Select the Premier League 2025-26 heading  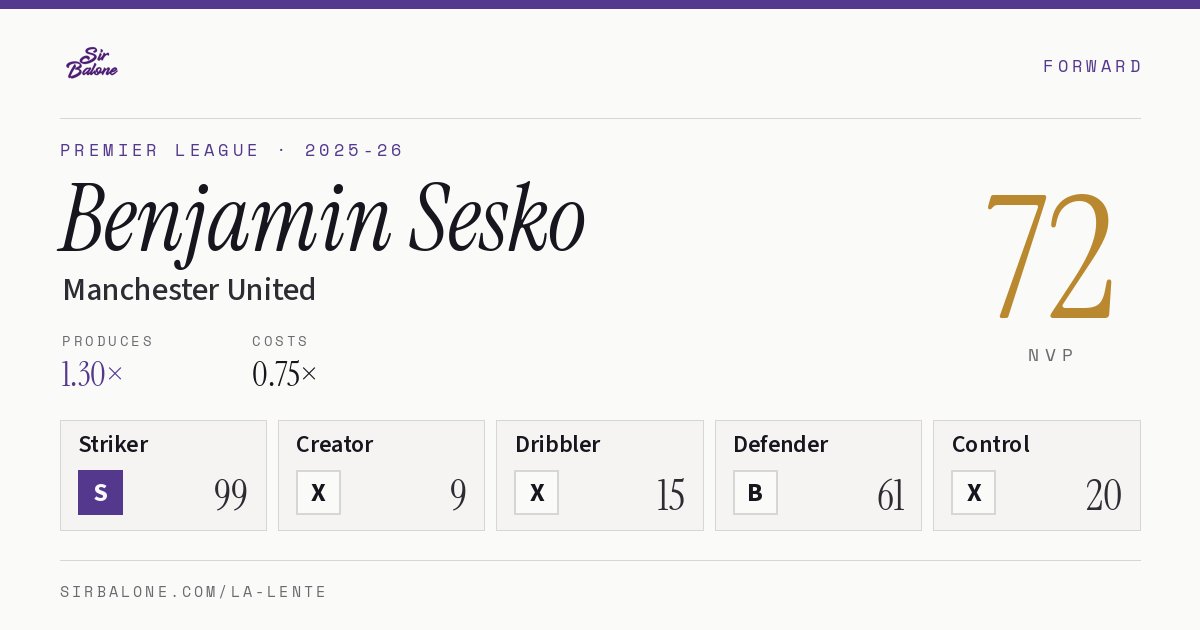pyautogui.click(x=232, y=150)
